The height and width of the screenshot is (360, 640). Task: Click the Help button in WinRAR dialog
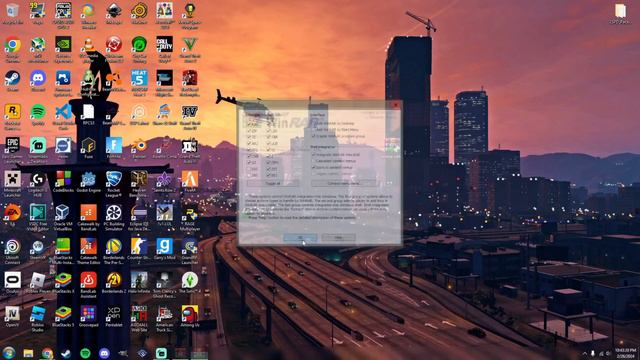coord(339,238)
